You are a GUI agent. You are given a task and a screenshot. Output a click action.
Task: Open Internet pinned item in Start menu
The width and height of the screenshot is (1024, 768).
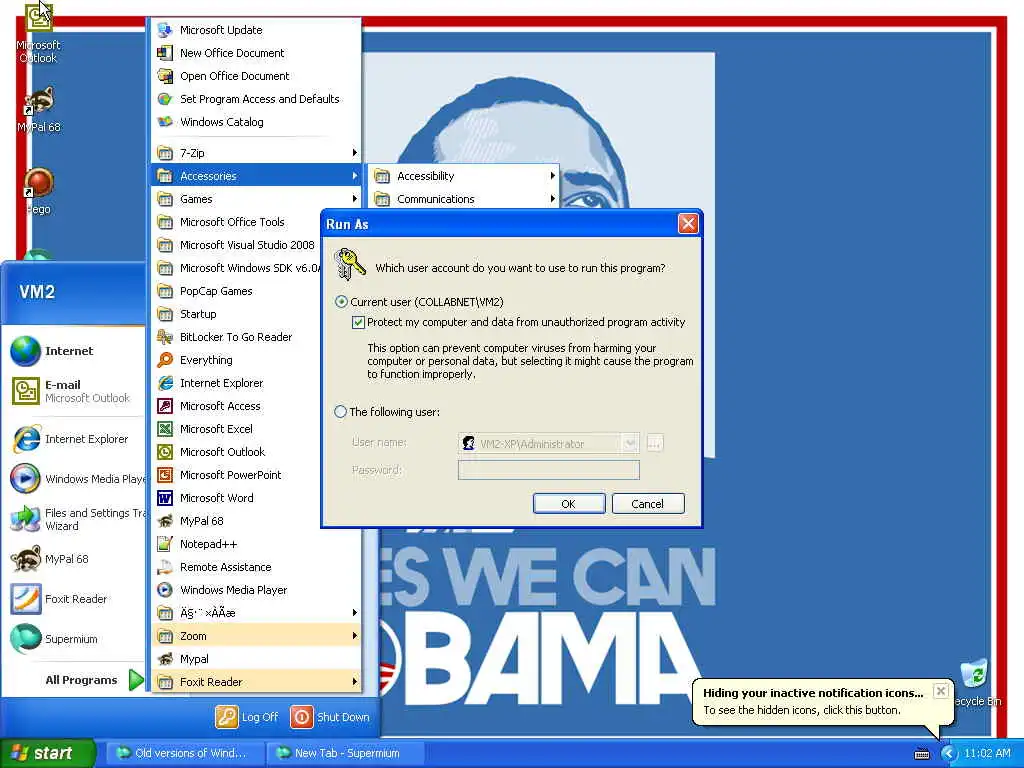click(x=73, y=351)
